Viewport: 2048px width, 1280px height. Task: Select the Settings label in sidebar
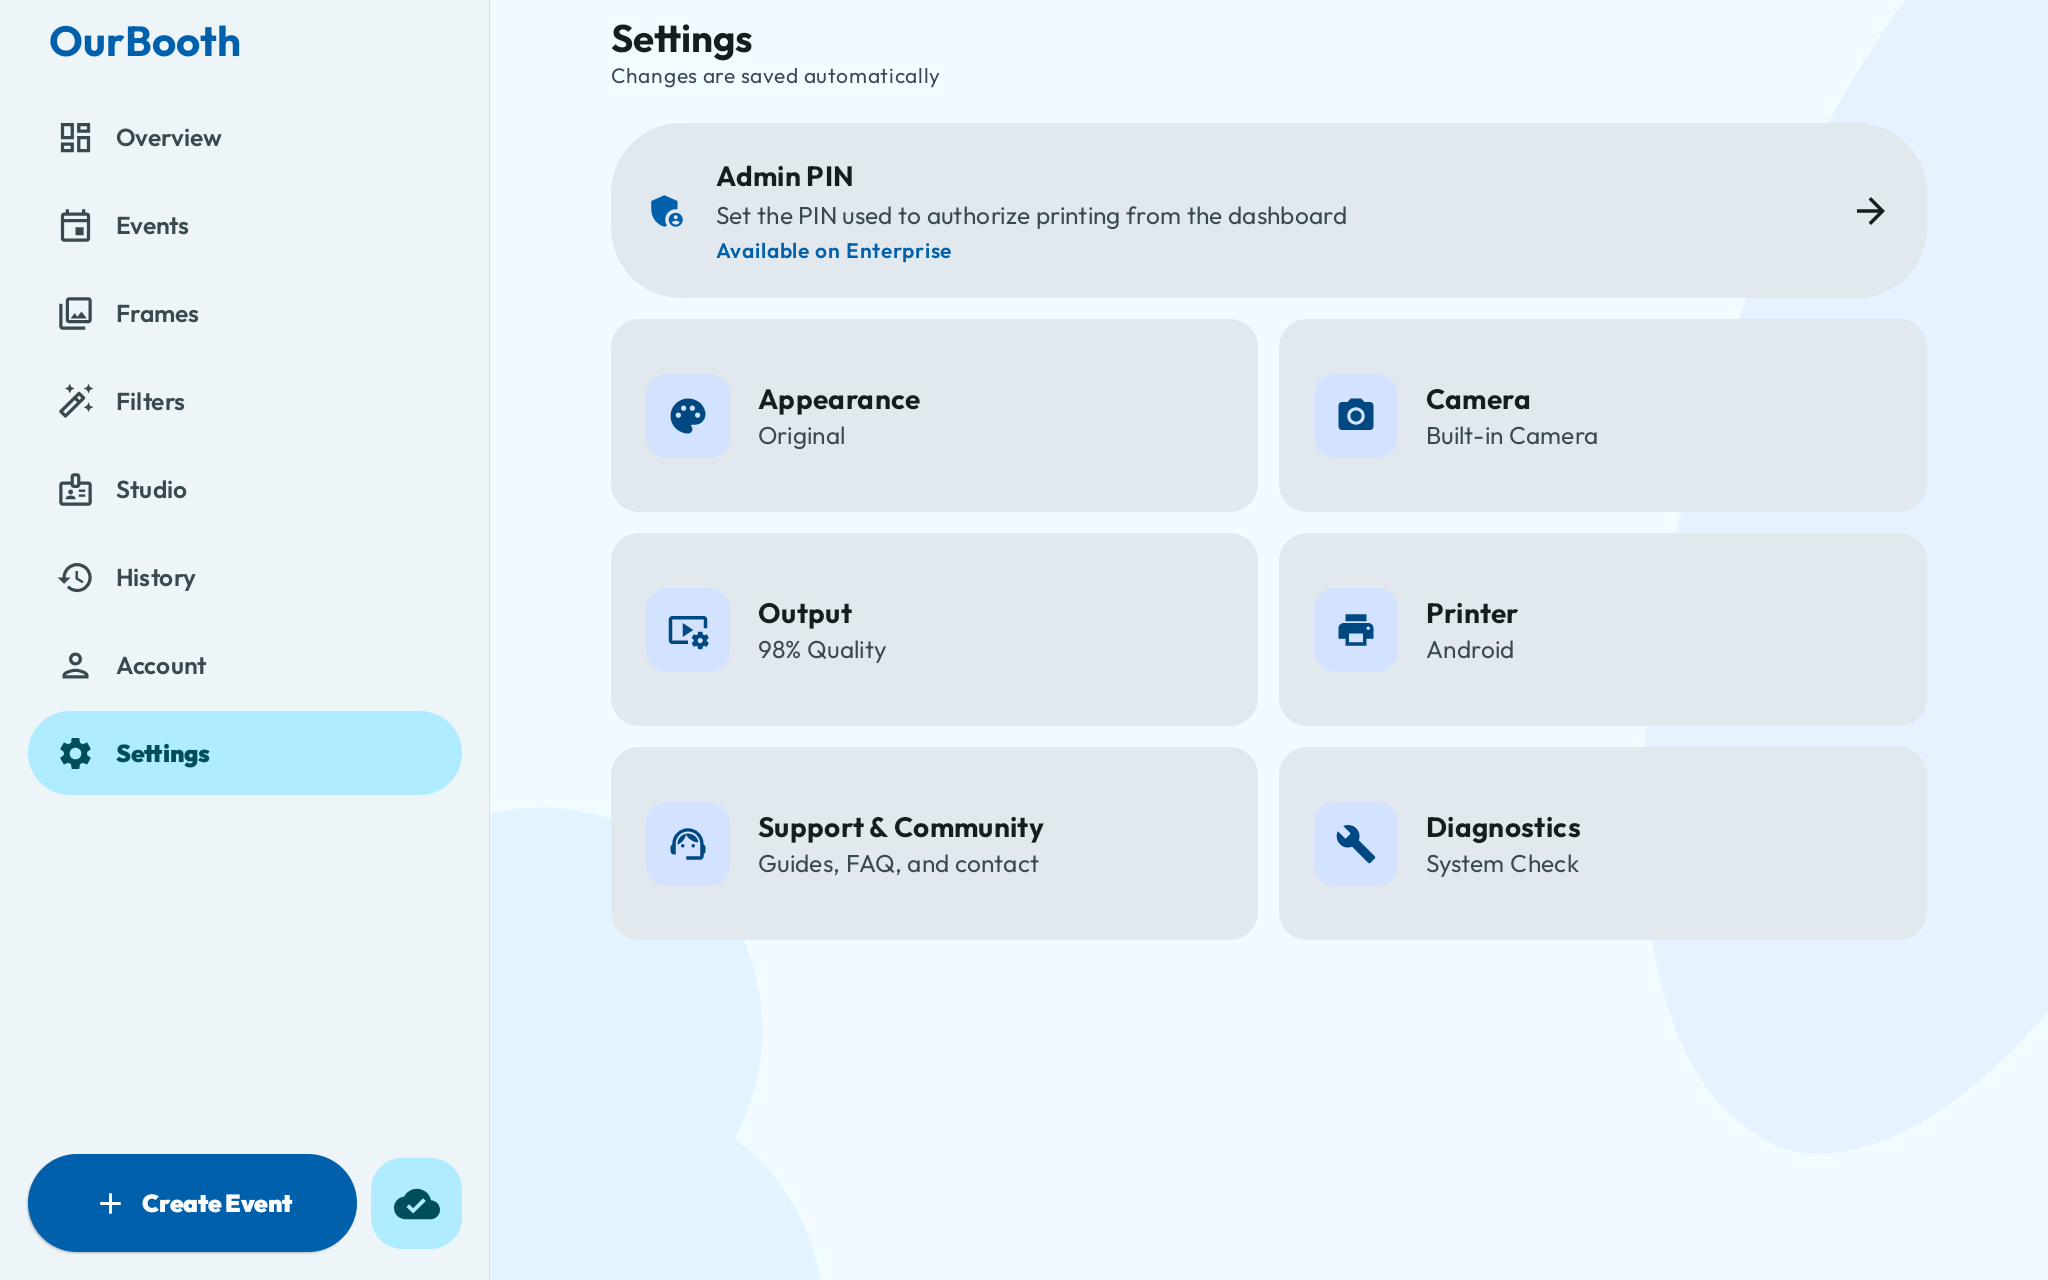[162, 754]
